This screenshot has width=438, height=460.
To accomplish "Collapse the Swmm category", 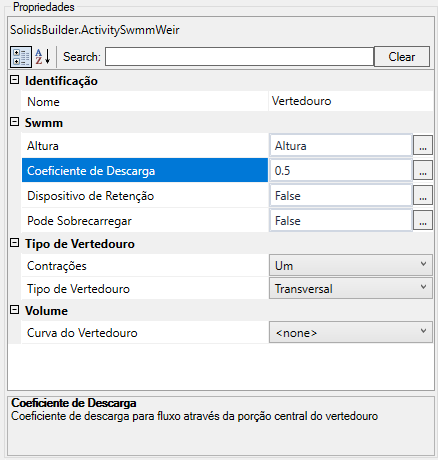I will click(x=14, y=122).
